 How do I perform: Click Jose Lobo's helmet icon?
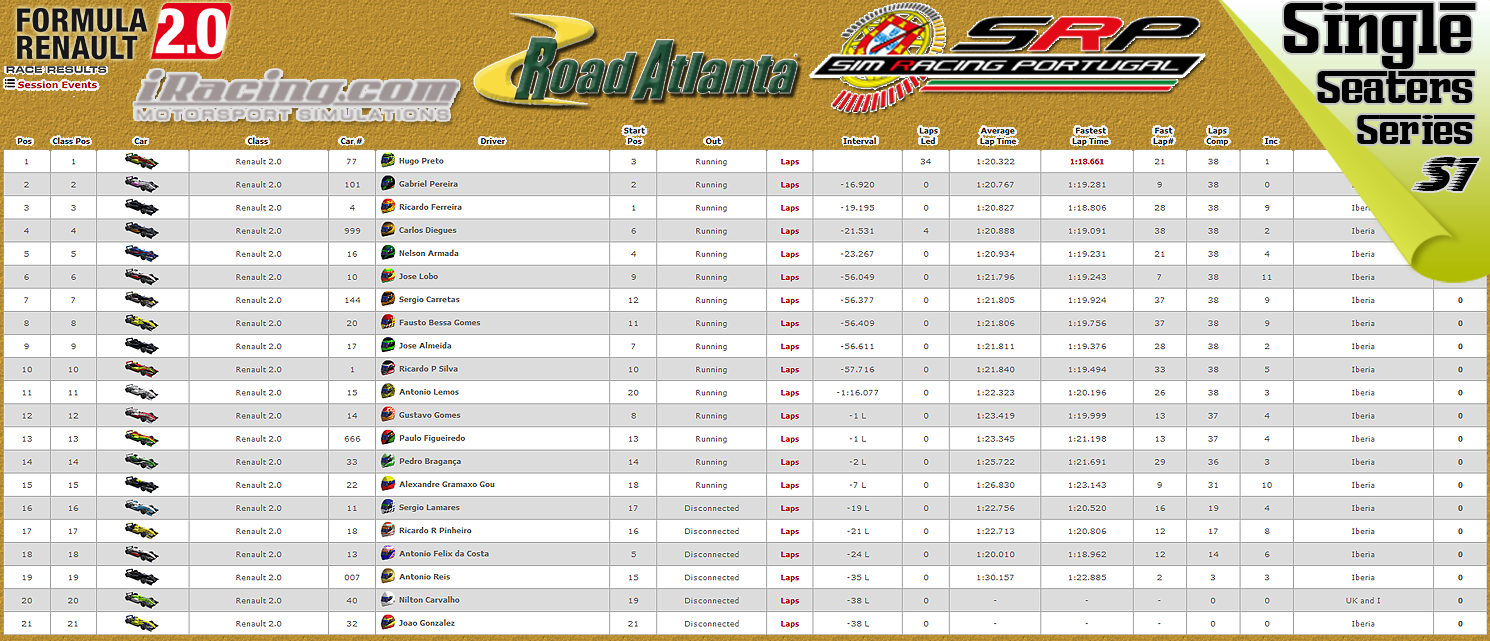388,276
